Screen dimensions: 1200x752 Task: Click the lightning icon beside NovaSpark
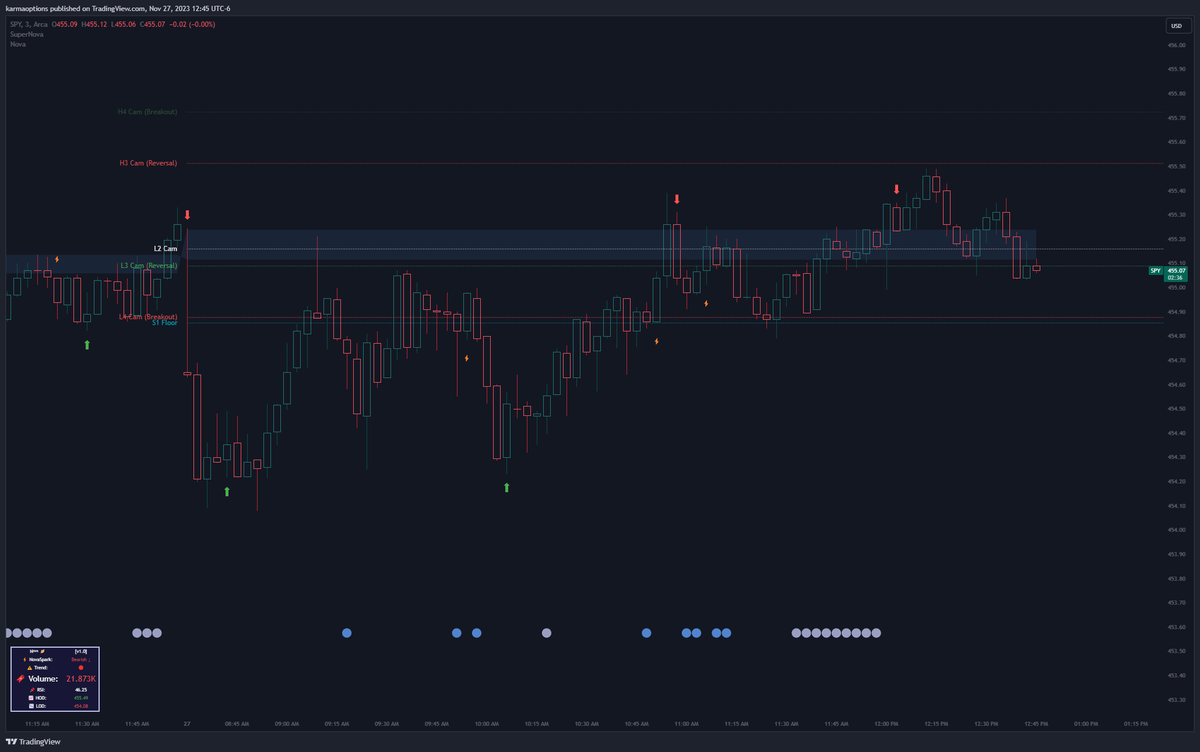click(25, 660)
